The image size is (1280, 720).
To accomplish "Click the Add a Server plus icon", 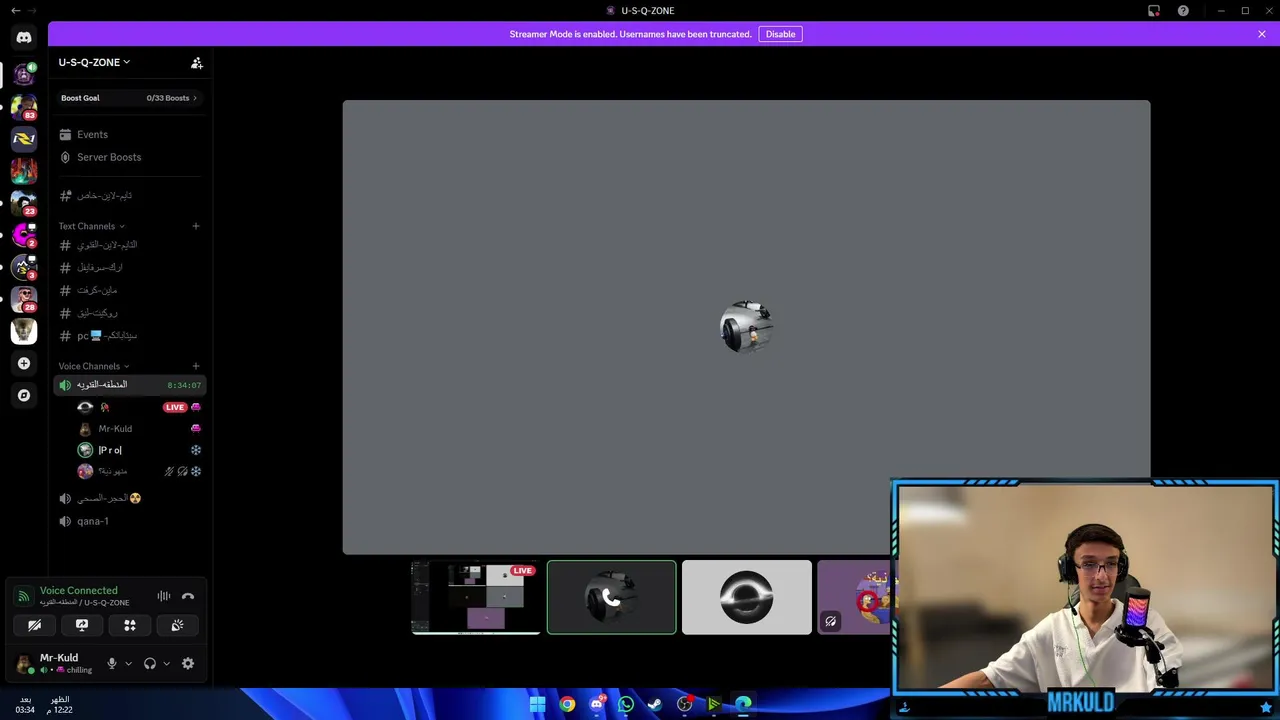I will pos(24,363).
